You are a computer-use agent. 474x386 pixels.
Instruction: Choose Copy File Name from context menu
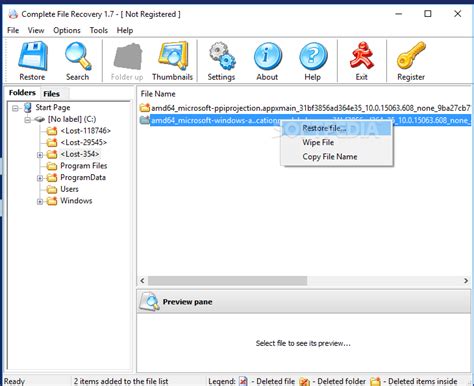tap(337, 157)
